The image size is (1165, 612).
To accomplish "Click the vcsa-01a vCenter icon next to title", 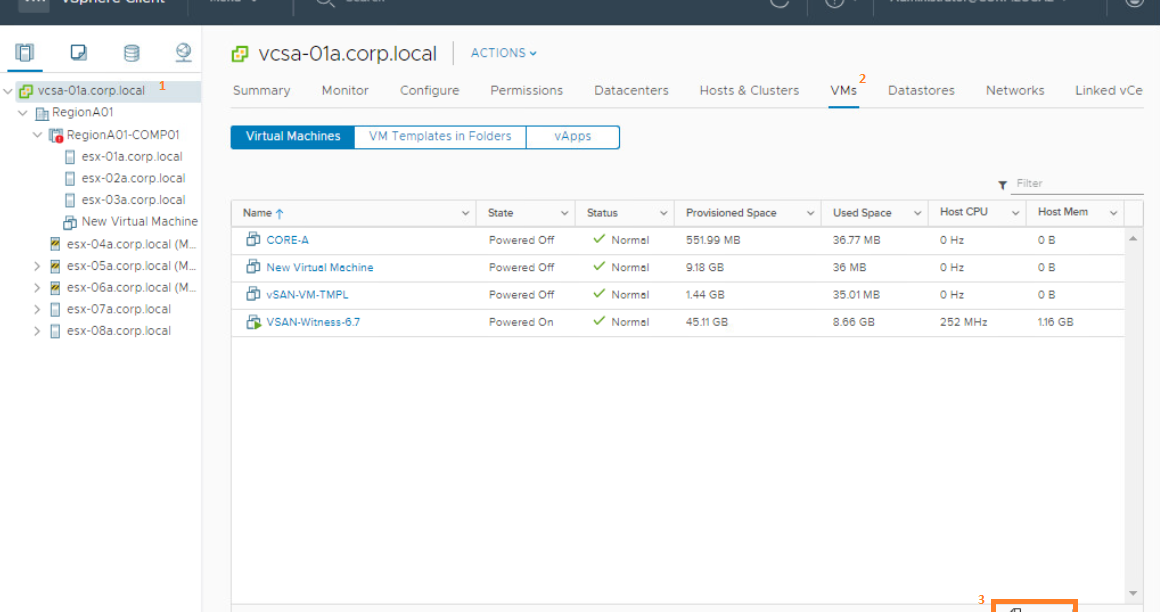I will (x=239, y=53).
